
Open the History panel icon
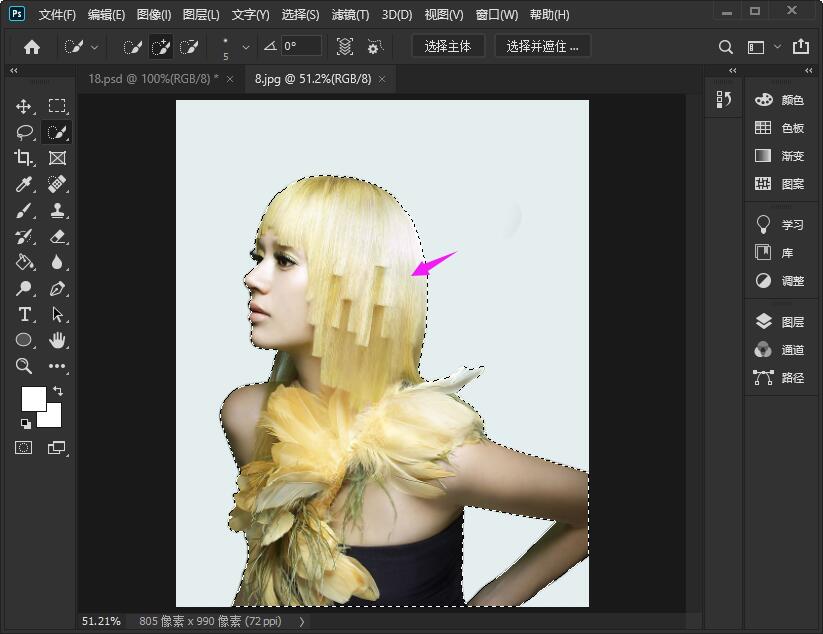point(725,99)
